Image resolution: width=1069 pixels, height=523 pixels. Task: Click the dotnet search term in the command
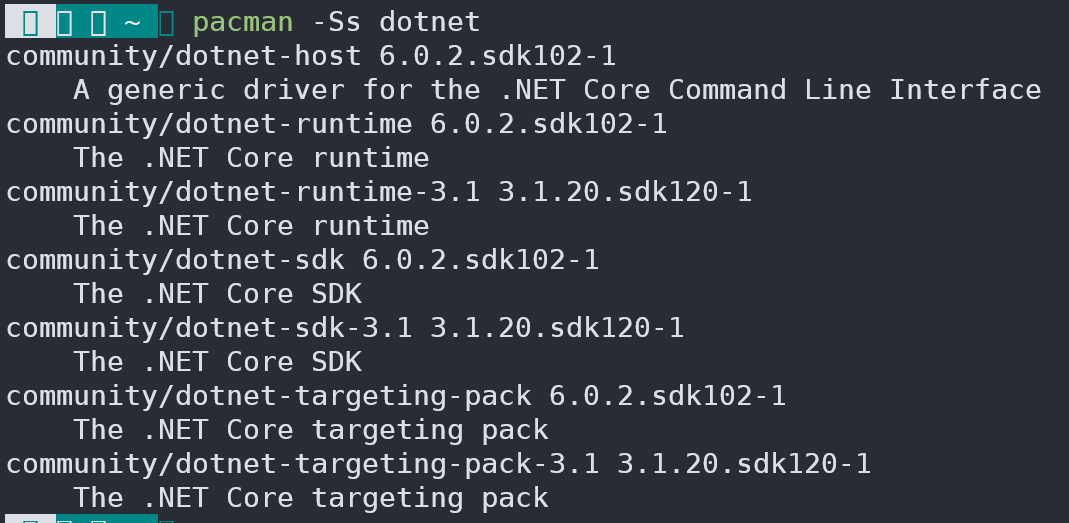click(x=430, y=23)
